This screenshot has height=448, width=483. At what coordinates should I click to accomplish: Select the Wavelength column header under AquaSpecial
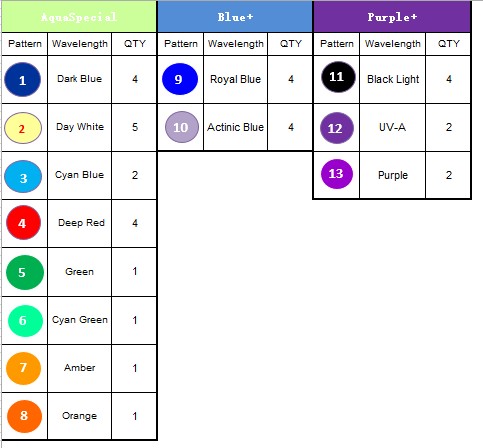[80, 44]
